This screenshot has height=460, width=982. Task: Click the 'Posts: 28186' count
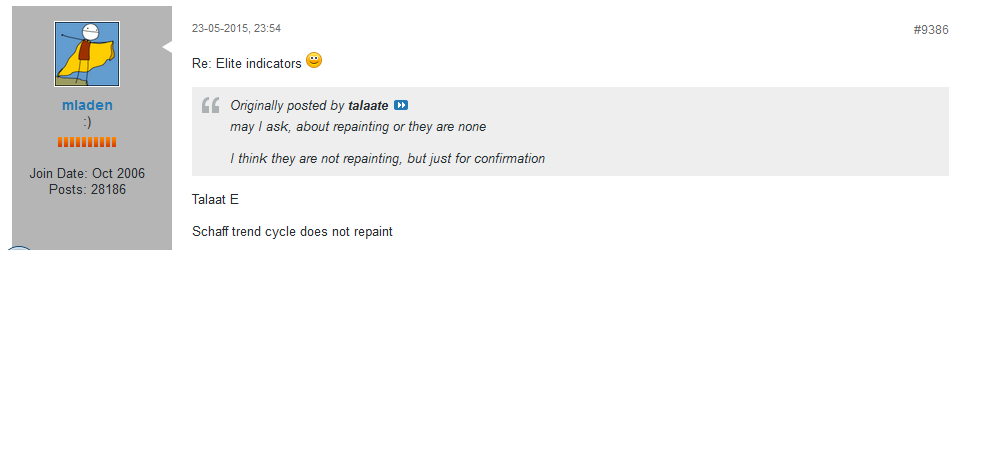pos(87,189)
